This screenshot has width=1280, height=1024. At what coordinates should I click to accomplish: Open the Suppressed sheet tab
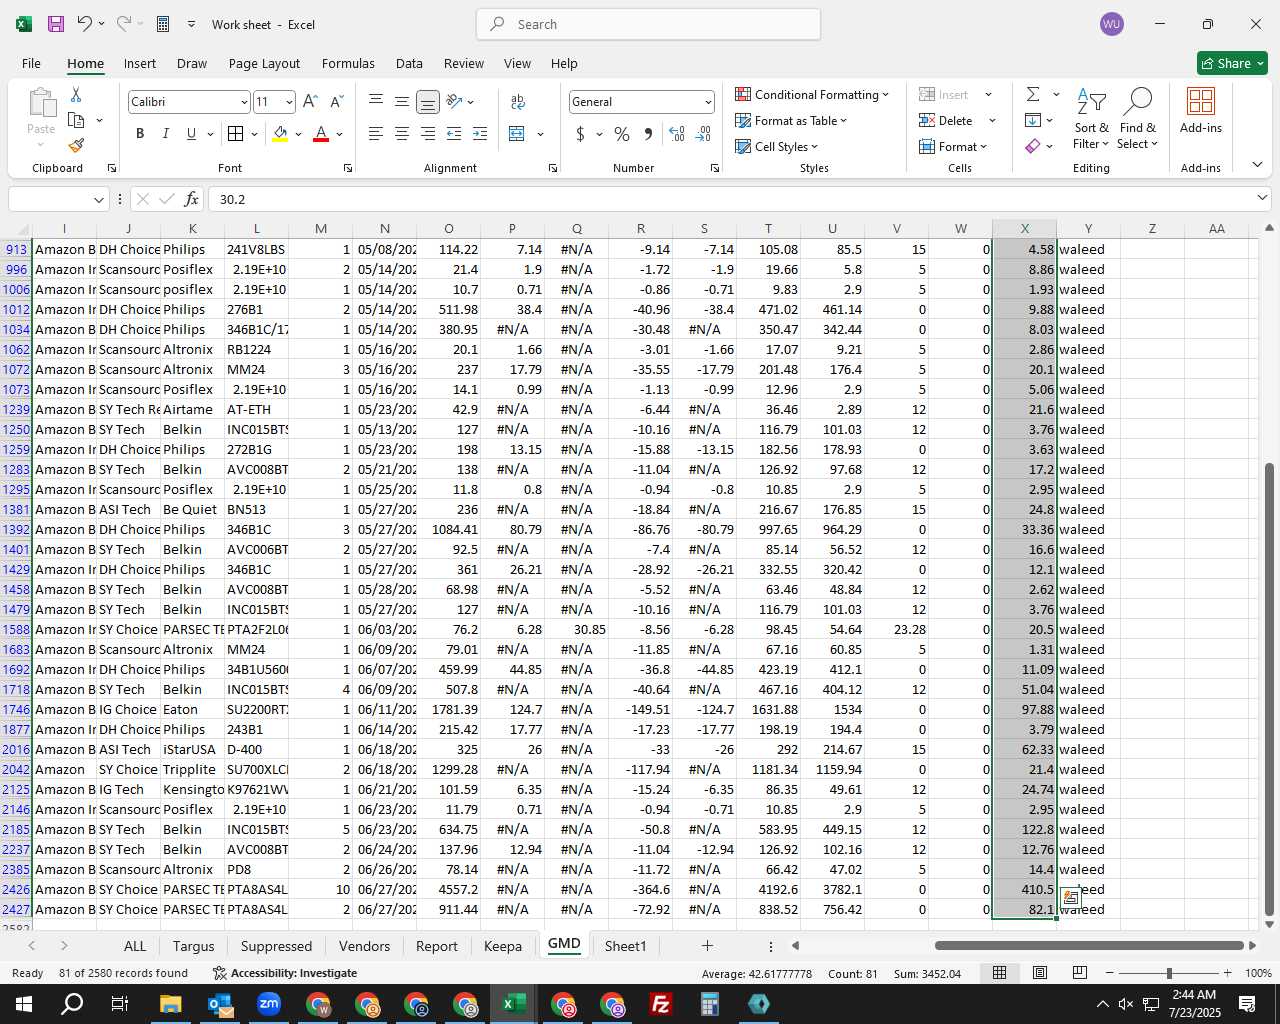pyautogui.click(x=276, y=946)
